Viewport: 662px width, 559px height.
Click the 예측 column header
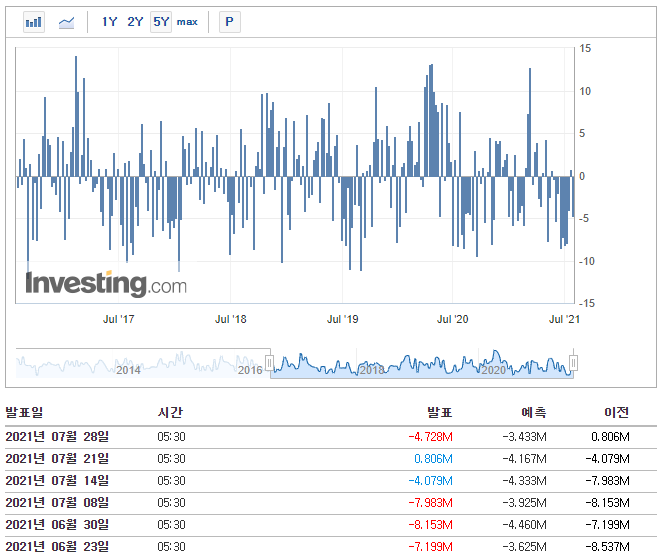[x=534, y=412]
